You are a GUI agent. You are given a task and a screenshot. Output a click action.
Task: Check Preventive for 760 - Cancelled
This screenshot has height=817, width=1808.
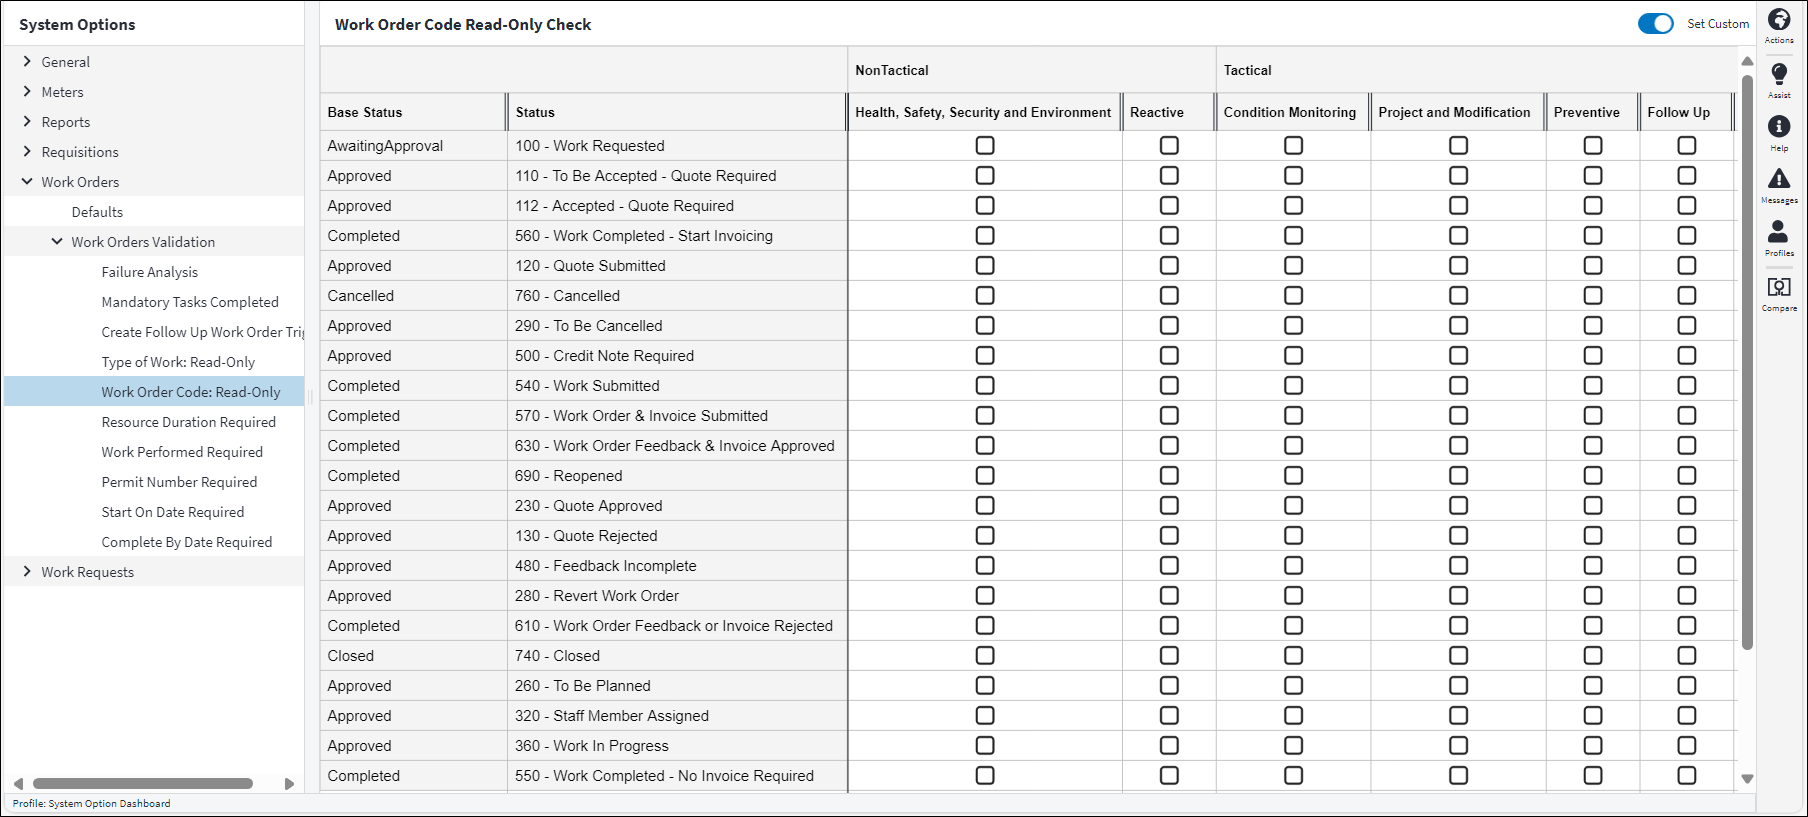coord(1592,295)
